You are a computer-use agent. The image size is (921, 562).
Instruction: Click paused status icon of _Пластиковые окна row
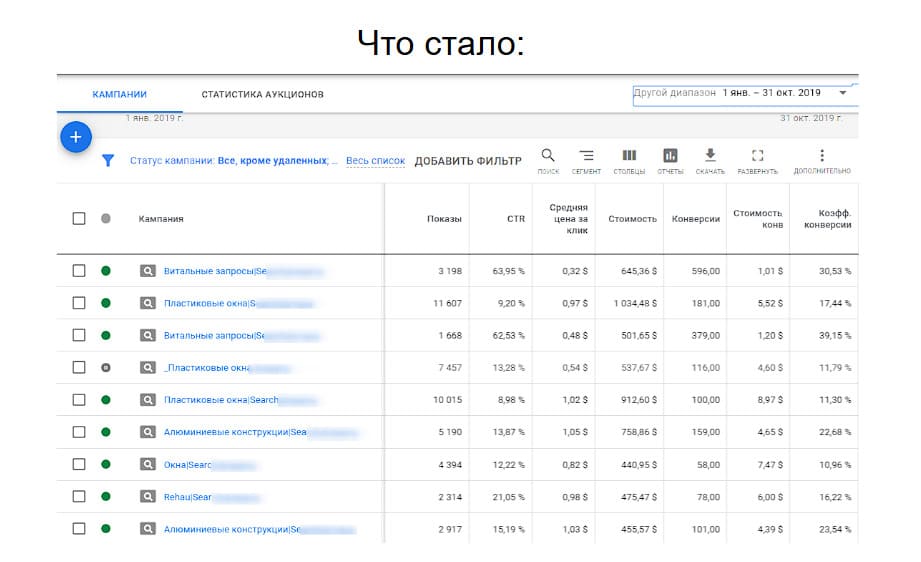tap(106, 368)
